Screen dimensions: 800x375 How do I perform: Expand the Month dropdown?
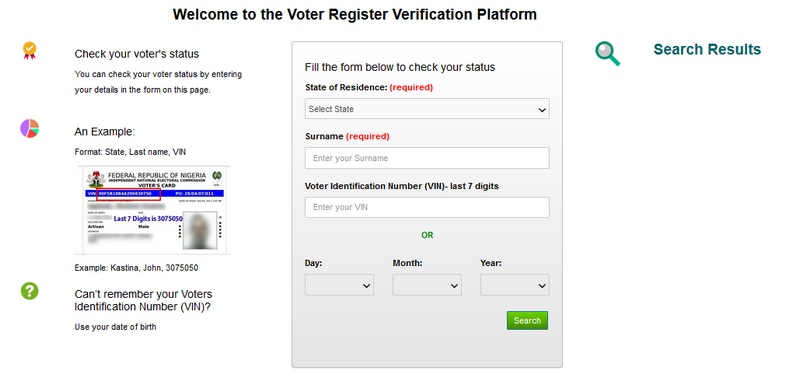[x=427, y=285]
